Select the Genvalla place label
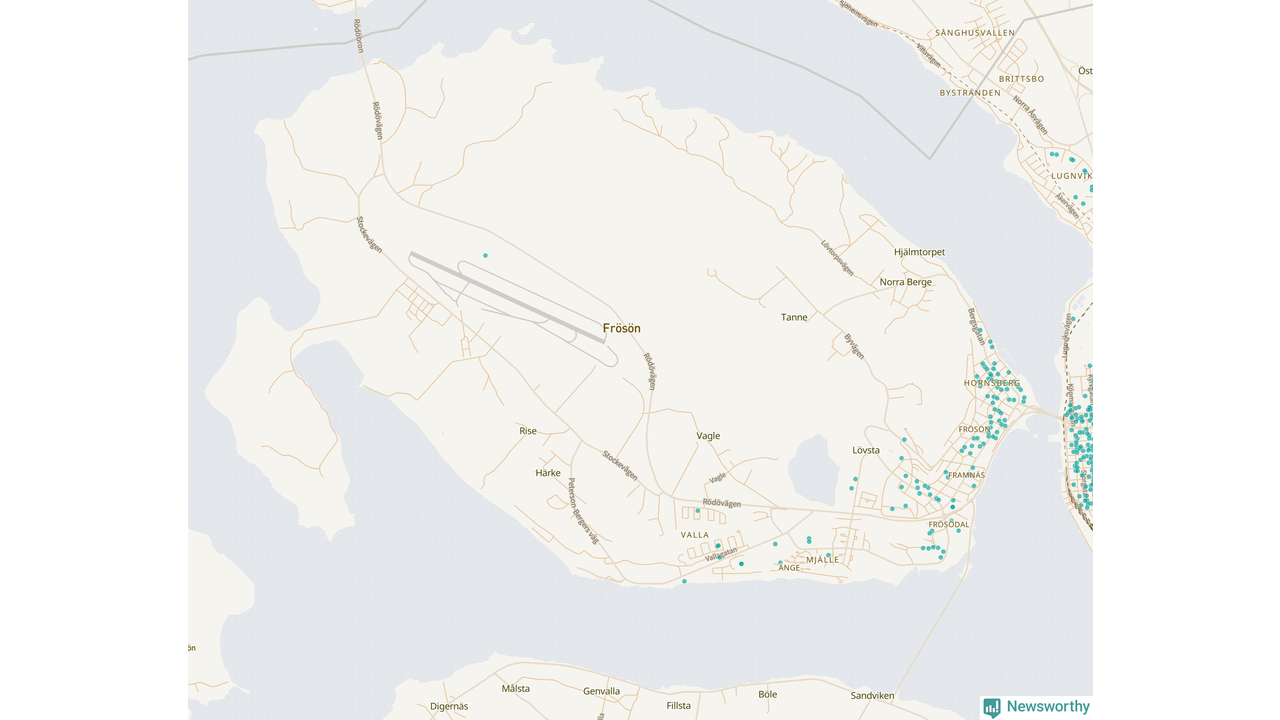This screenshot has height=720, width=1280. [x=602, y=691]
